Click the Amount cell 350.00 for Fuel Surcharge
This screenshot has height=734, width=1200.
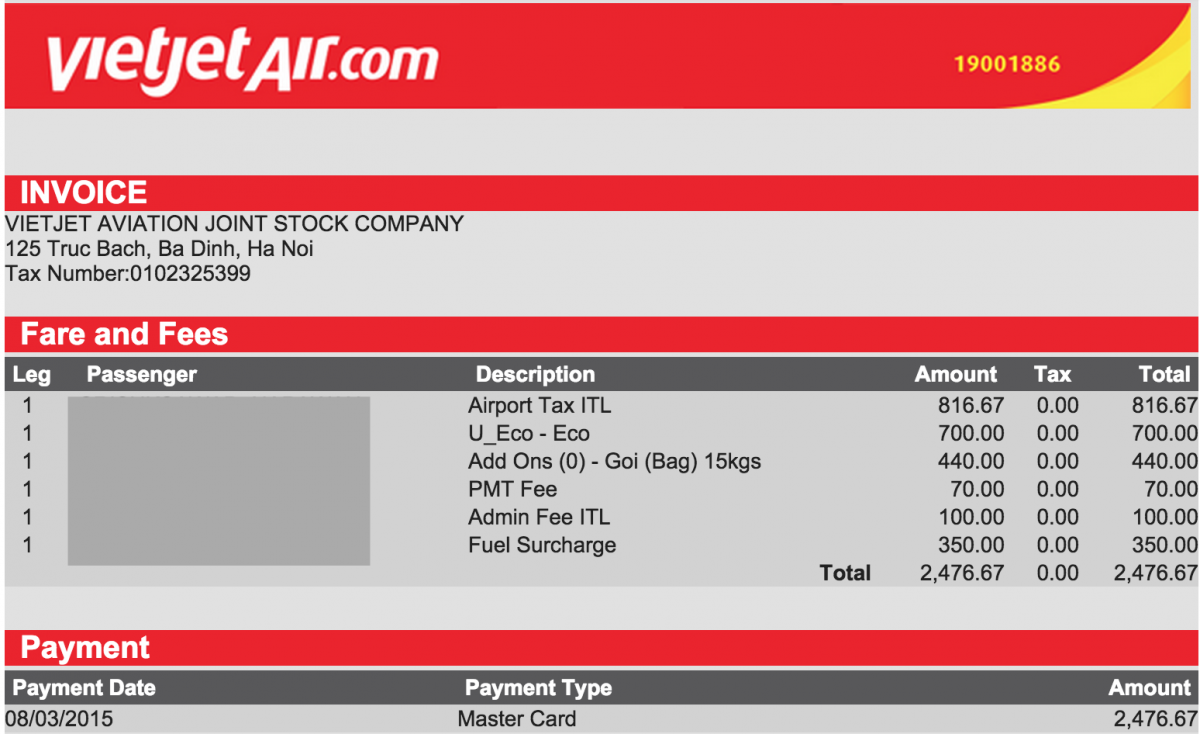coord(971,546)
